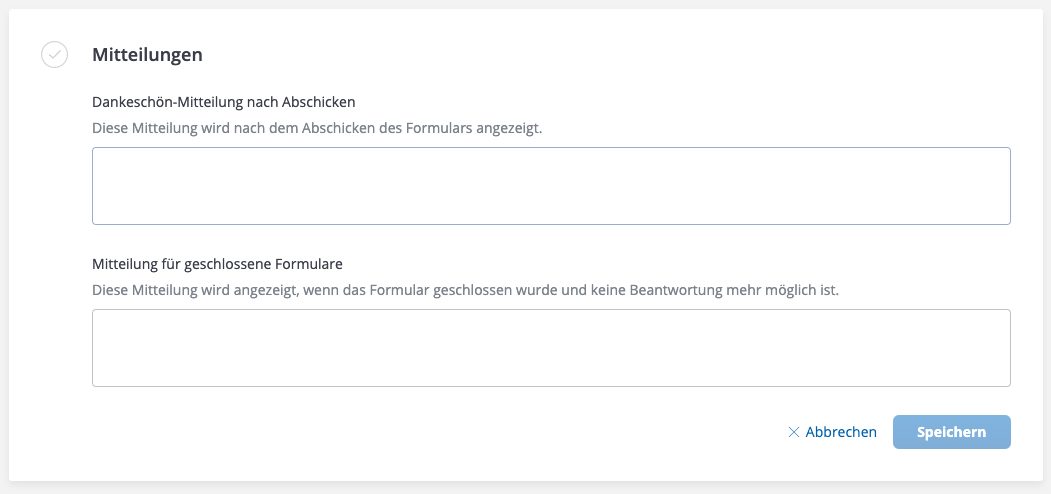The image size is (1051, 494).
Task: Click the Mitteilungen section heading
Action: 147,55
